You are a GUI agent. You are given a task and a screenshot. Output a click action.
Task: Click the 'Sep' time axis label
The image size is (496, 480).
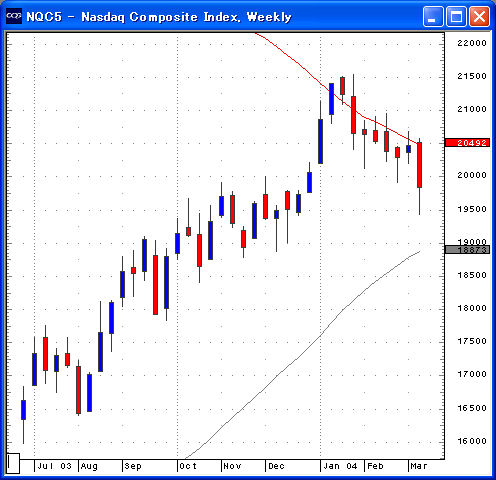[133, 466]
